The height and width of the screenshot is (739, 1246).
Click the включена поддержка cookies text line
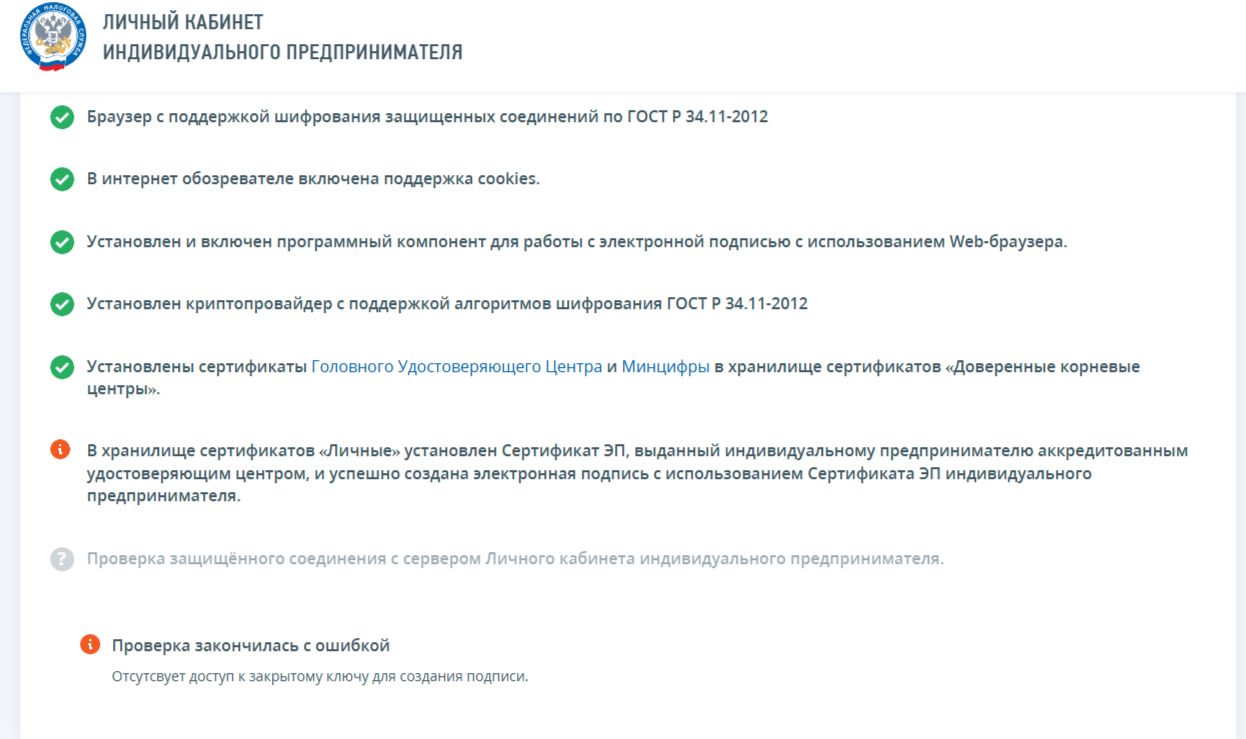tap(313, 179)
